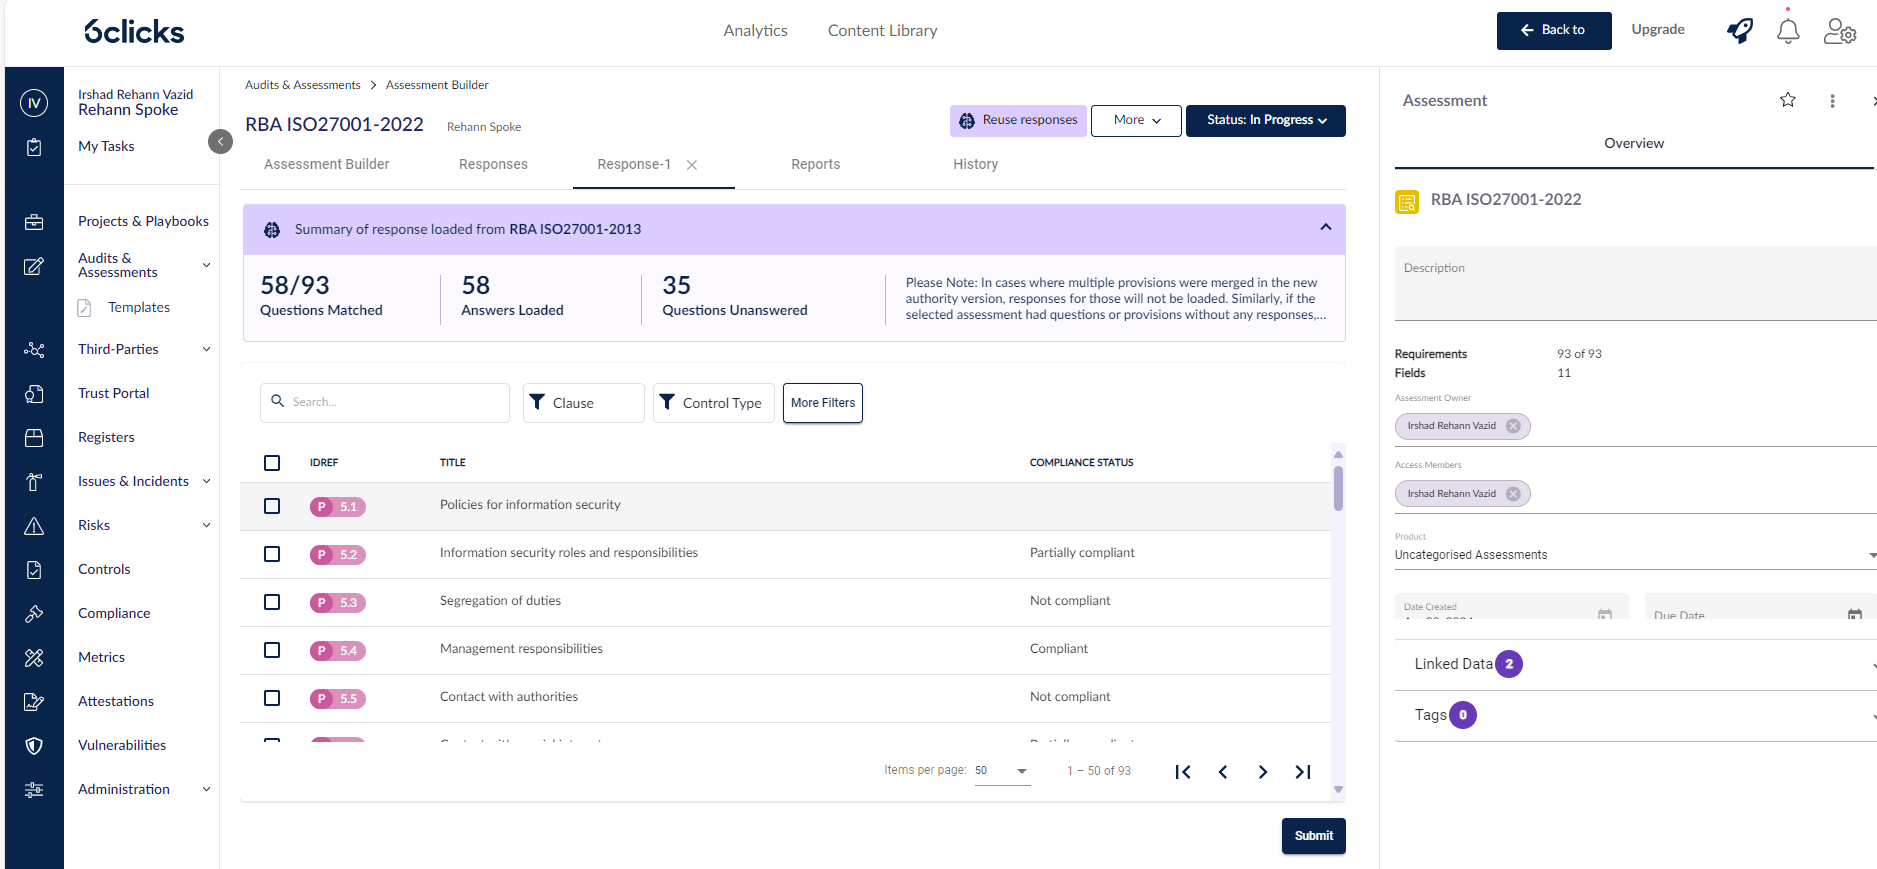Screen dimensions: 1877x869
Task: Collapse the response summary banner
Action: [1325, 228]
